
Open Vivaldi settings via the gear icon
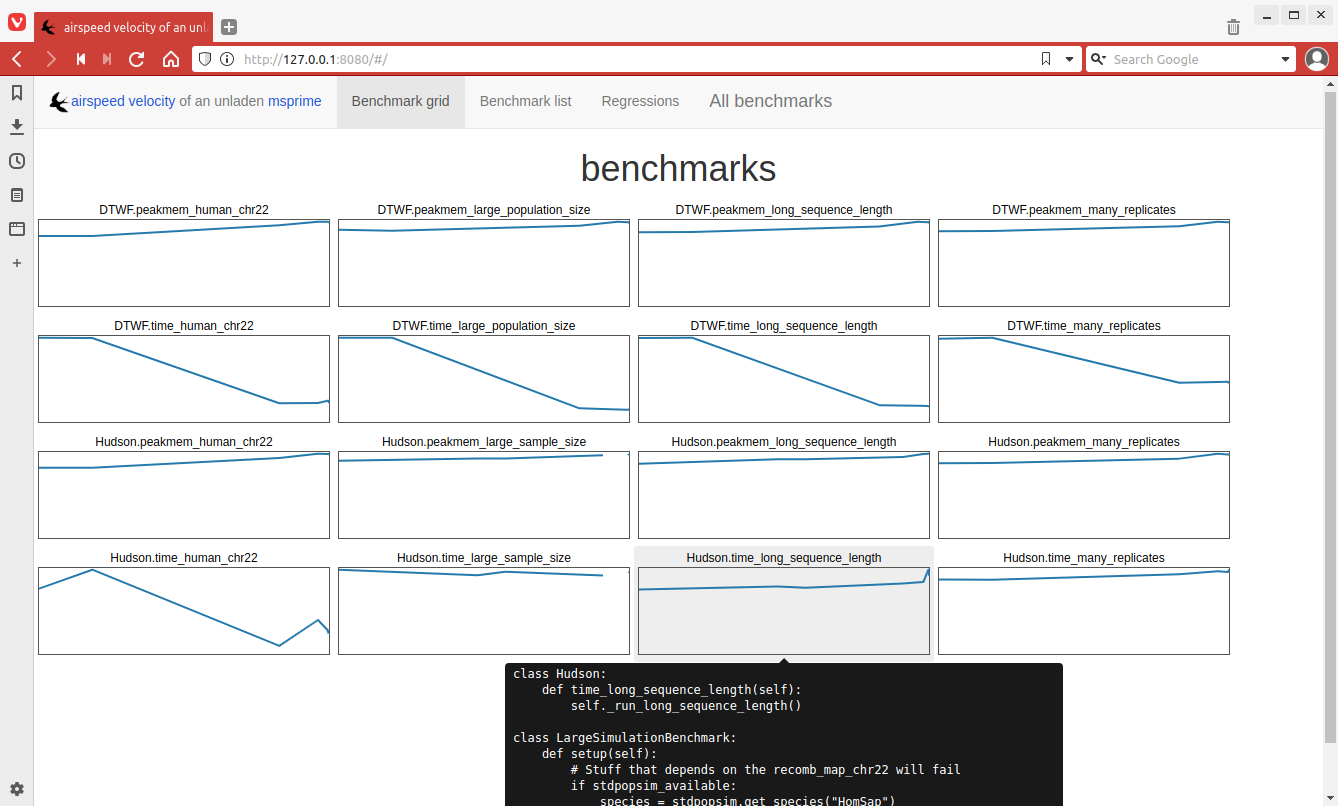coord(16,789)
